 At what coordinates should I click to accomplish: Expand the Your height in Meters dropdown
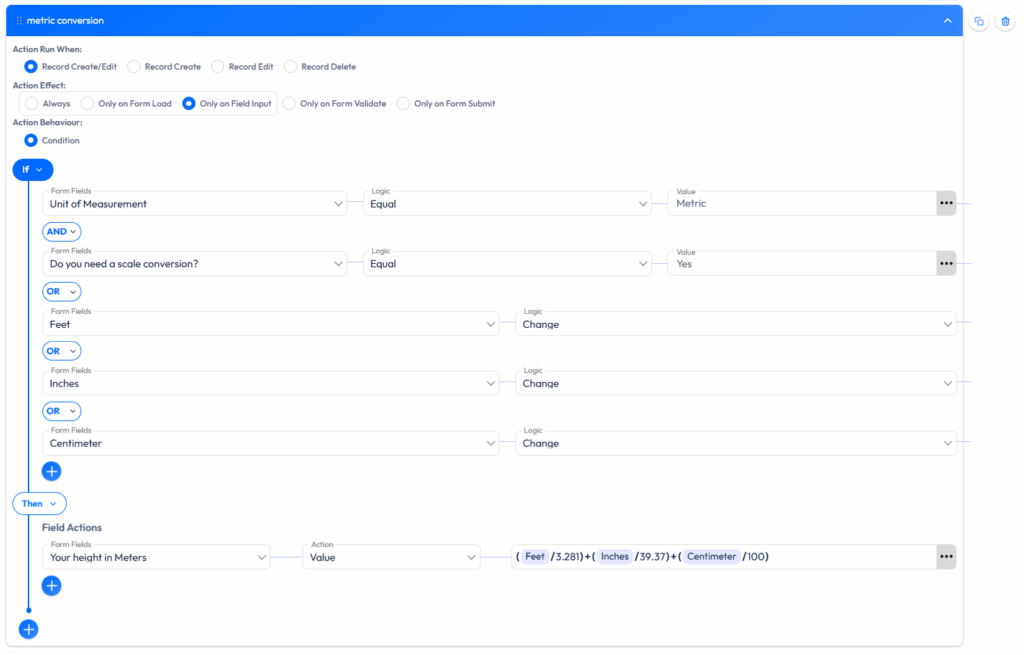[x=156, y=557]
